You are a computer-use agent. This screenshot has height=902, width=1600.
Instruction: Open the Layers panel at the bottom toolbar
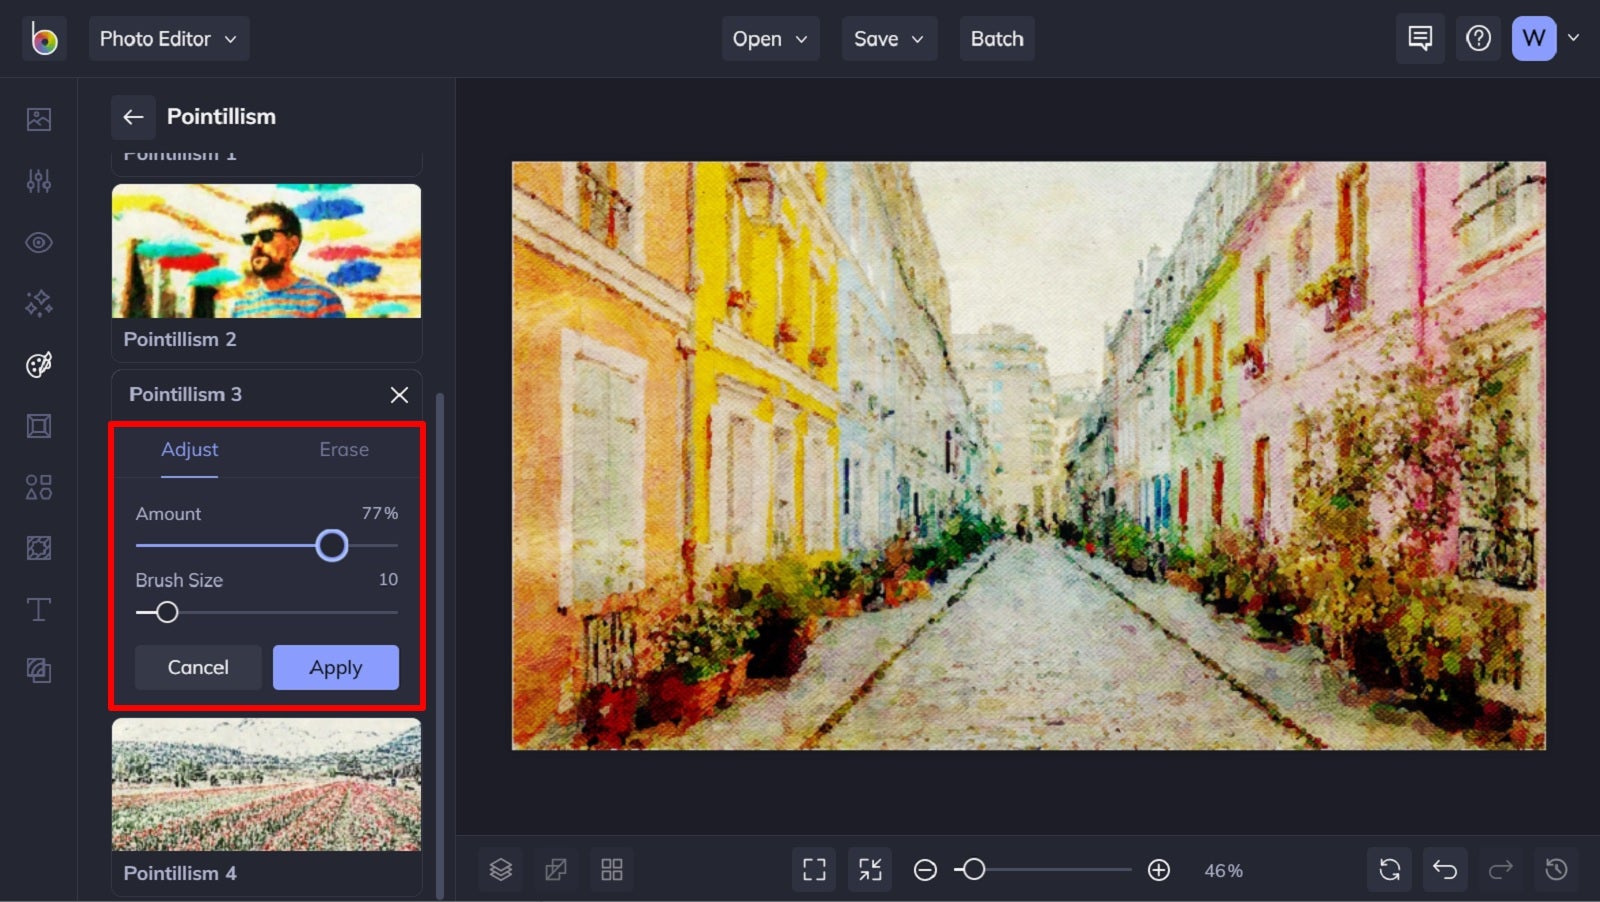[500, 869]
